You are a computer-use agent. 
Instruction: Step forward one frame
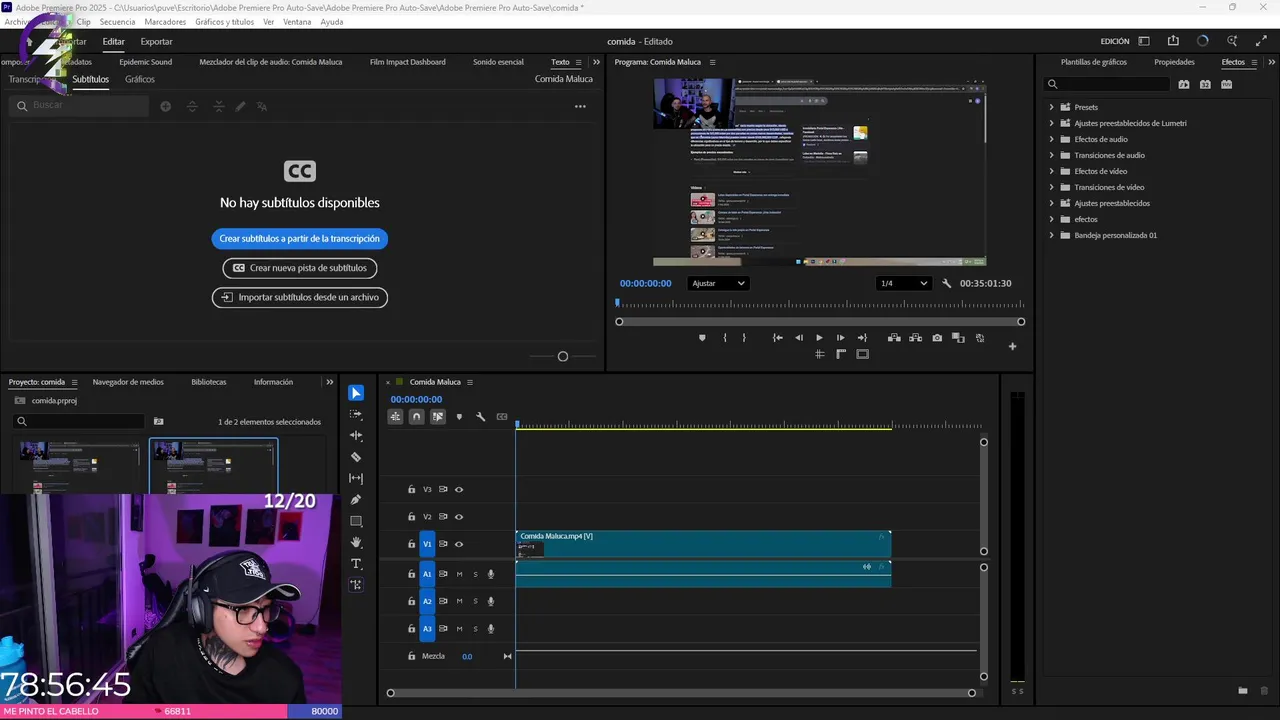tap(840, 338)
